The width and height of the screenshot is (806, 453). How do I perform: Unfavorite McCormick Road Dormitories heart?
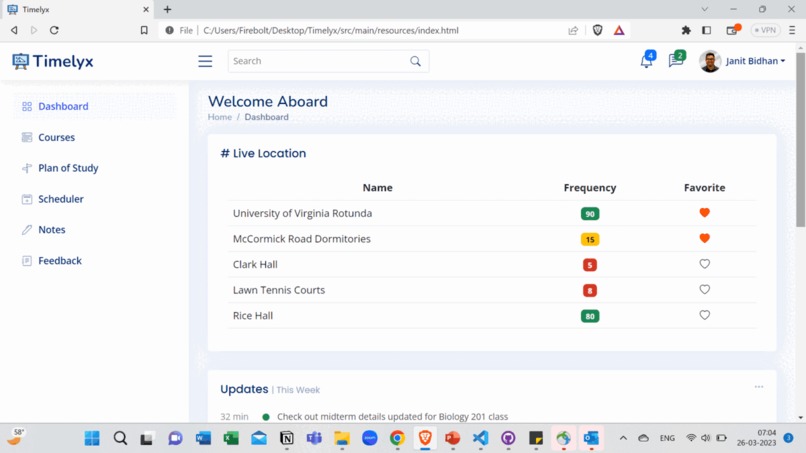point(704,238)
